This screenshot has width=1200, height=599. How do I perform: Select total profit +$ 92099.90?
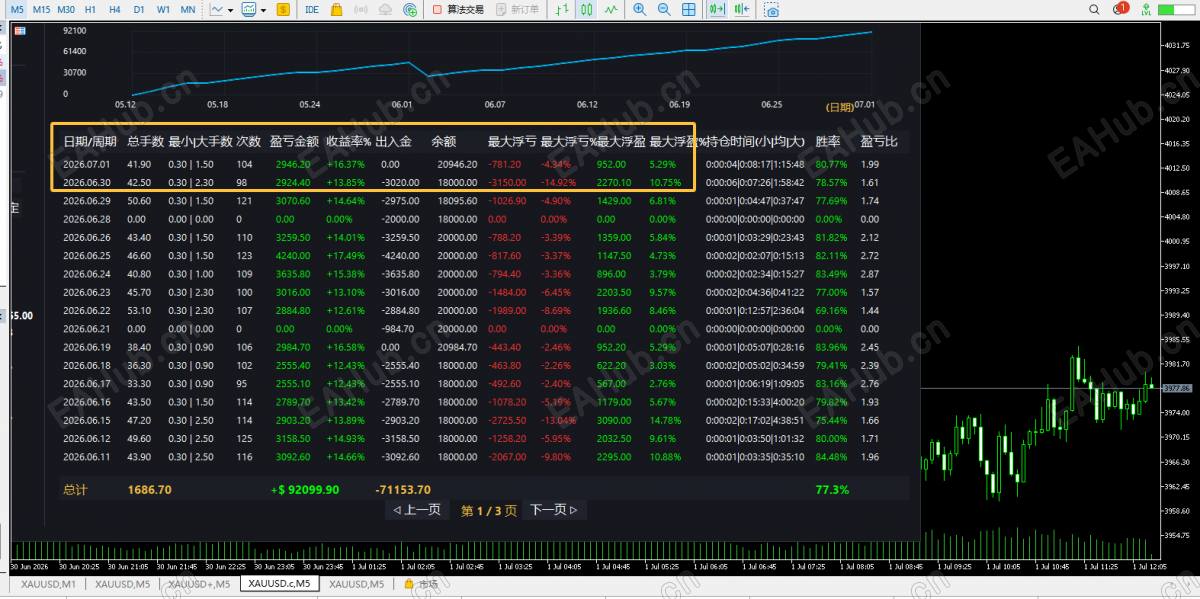[305, 490]
